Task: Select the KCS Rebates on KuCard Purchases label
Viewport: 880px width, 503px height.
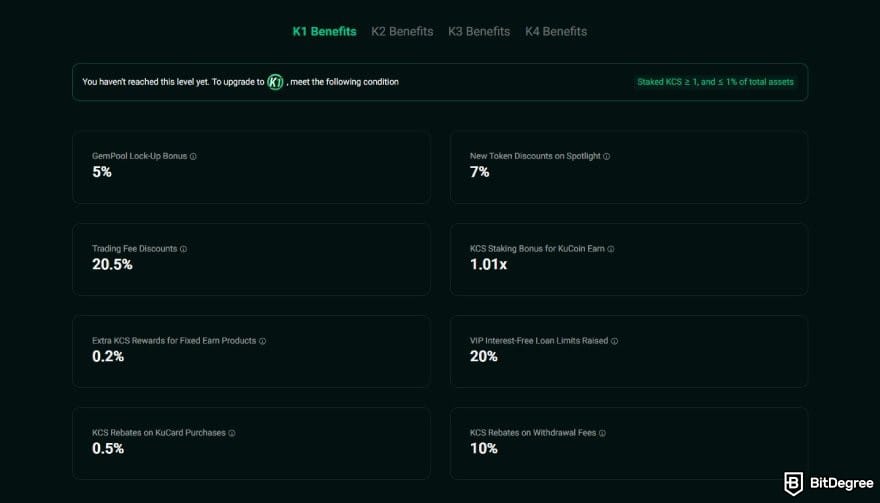Action: coord(159,432)
